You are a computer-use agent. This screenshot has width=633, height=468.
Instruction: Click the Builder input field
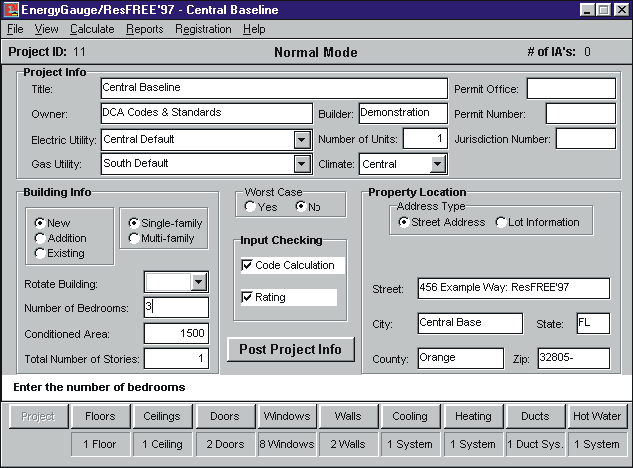click(403, 113)
